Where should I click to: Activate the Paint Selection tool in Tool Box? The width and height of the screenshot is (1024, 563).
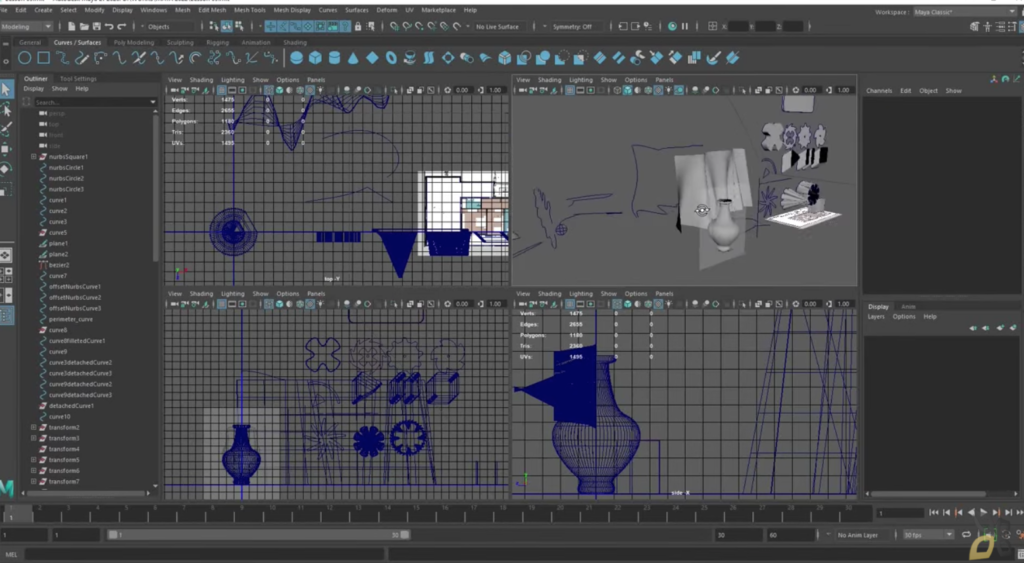(6, 129)
